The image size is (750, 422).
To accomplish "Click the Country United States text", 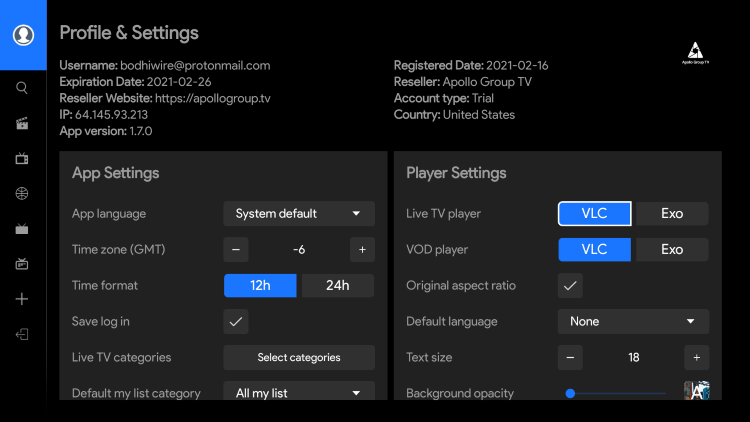I will tap(454, 115).
